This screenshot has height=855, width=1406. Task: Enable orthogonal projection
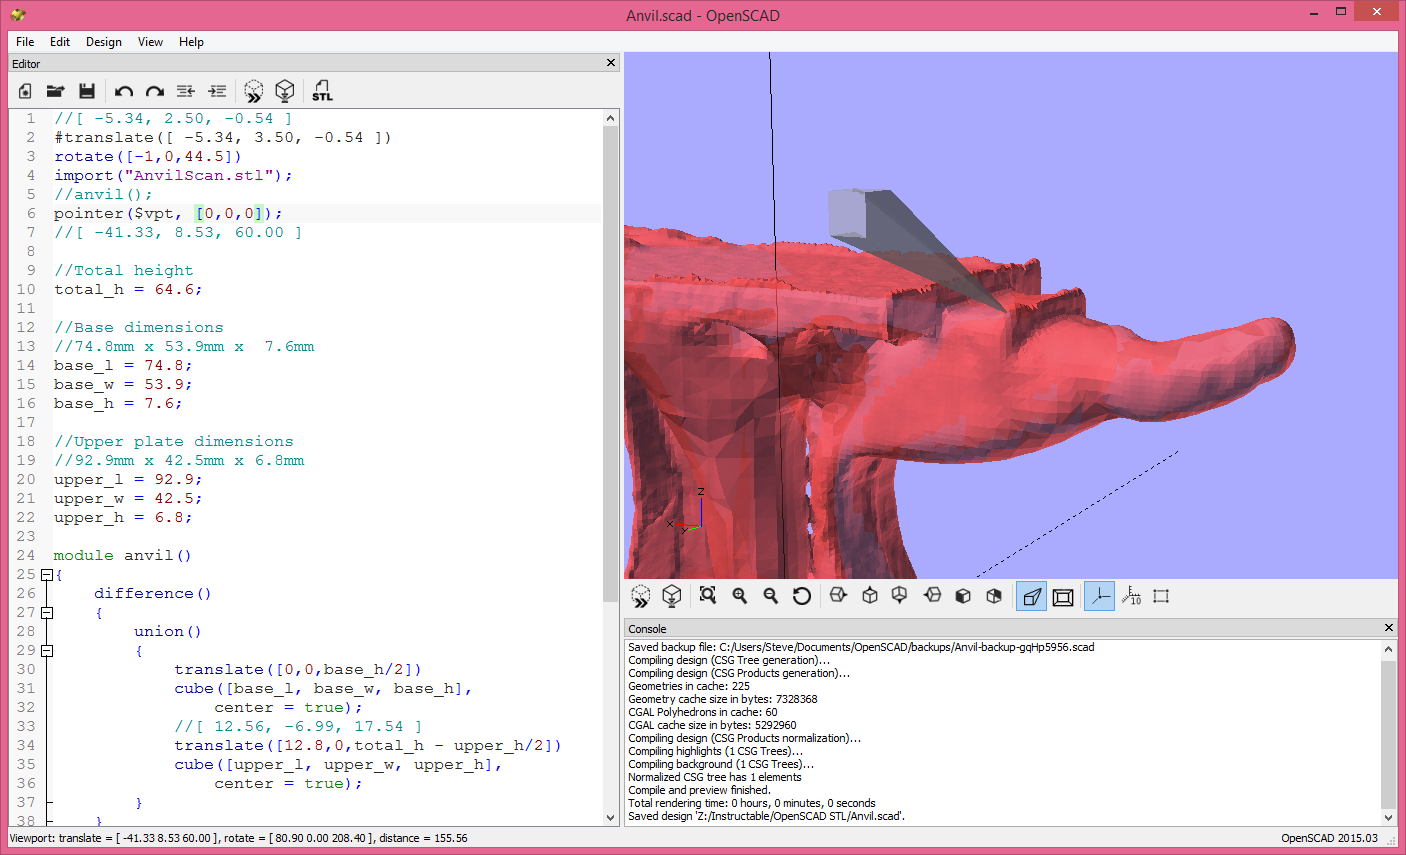[1062, 595]
